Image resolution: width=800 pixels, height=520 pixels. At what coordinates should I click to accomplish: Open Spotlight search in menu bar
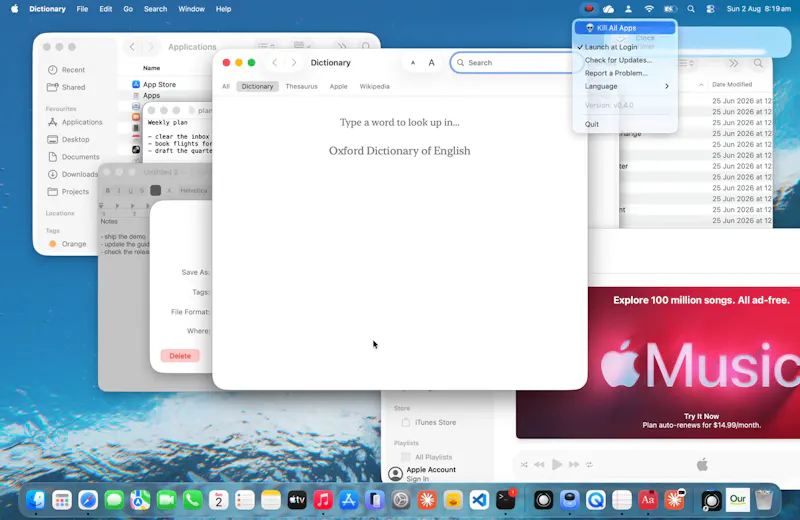(x=691, y=9)
